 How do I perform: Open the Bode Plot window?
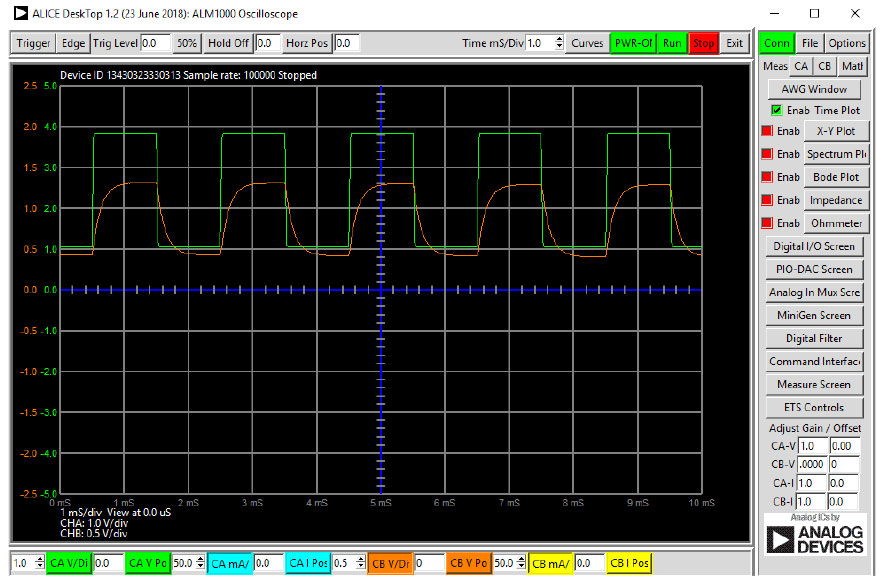point(836,177)
